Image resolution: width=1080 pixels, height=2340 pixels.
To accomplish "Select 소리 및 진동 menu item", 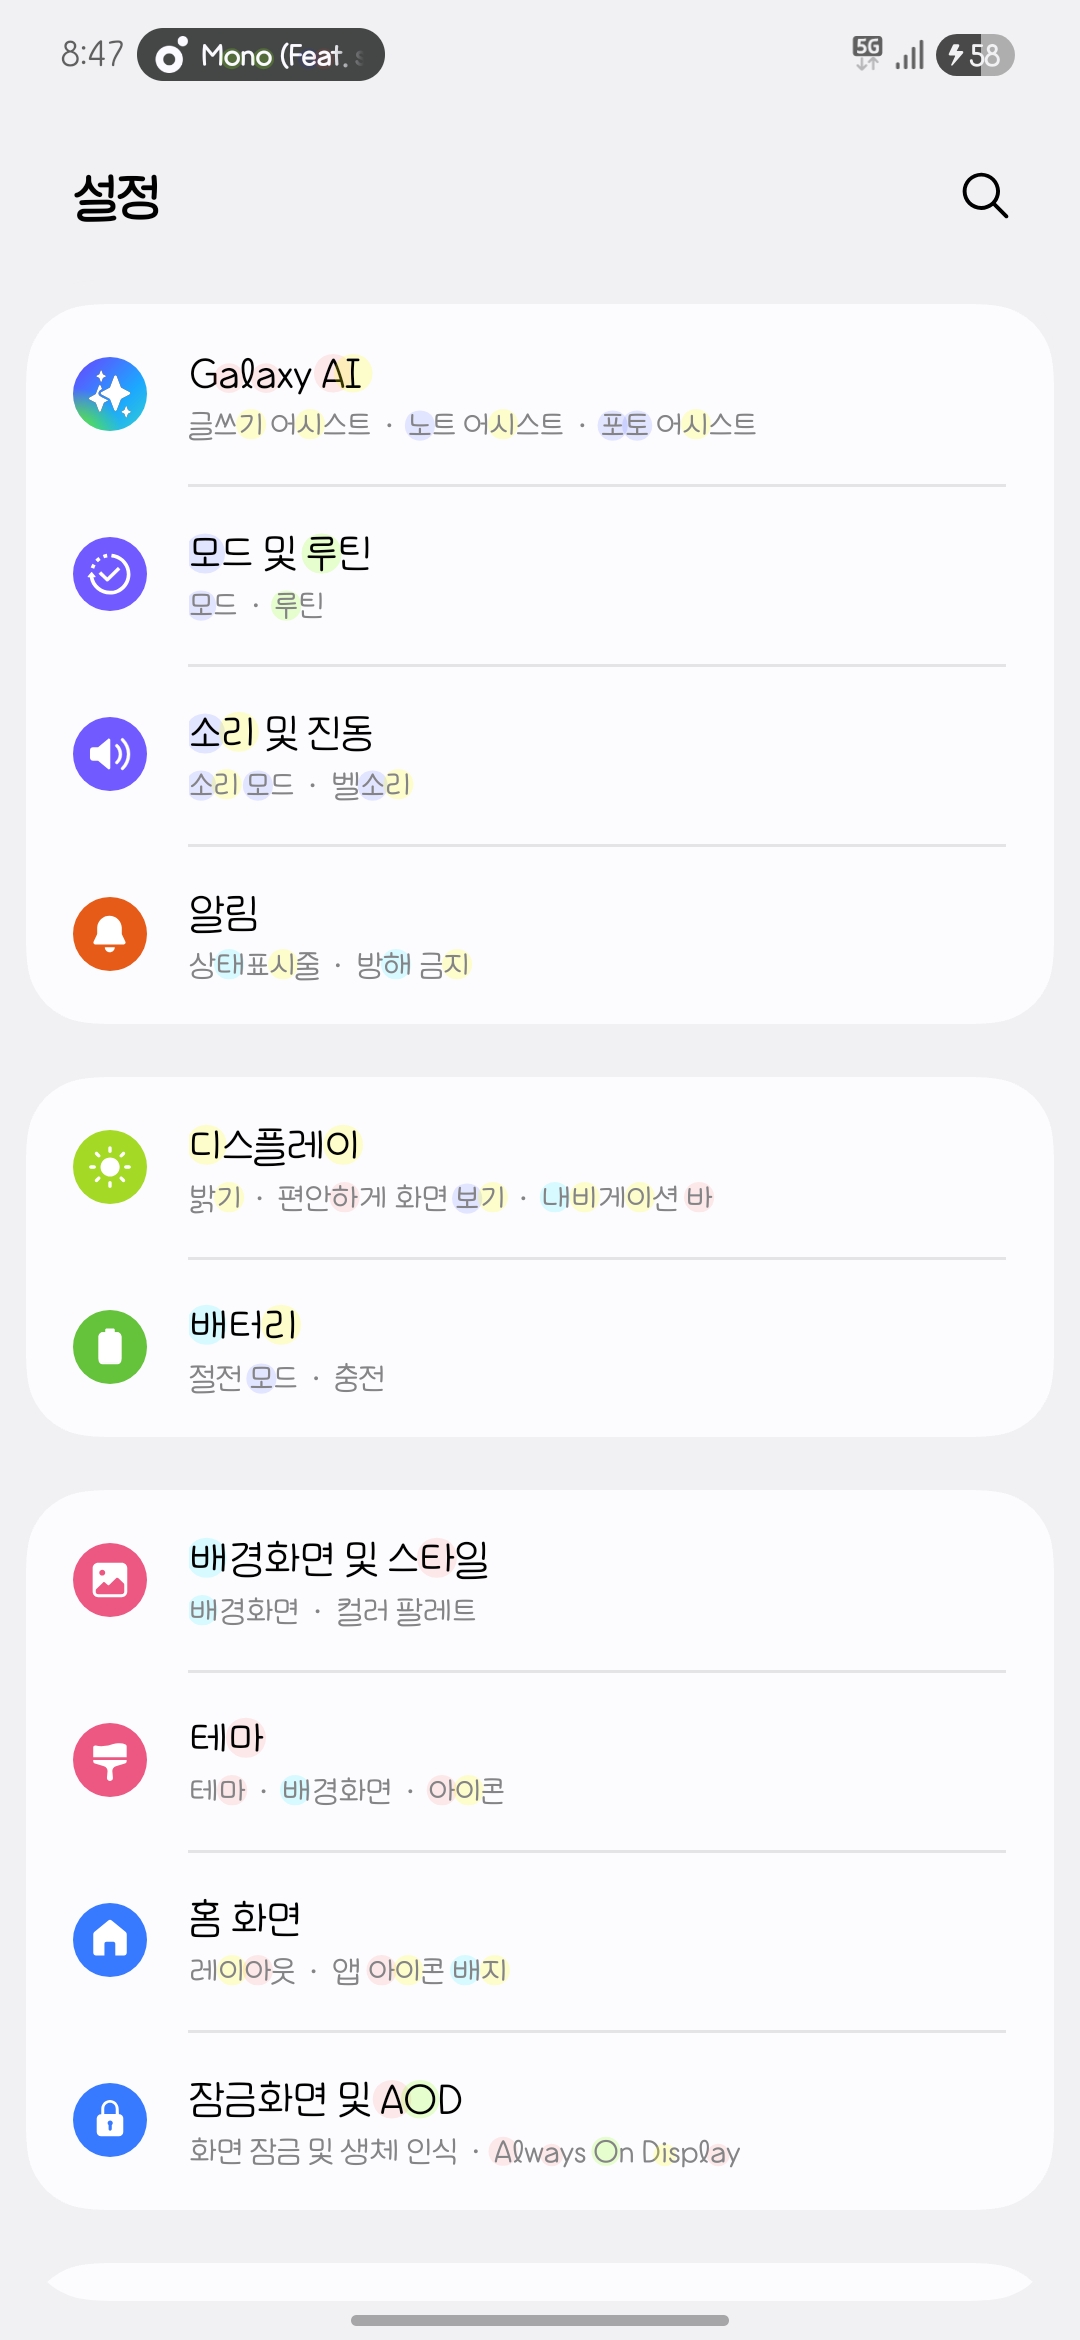I will click(x=540, y=755).
